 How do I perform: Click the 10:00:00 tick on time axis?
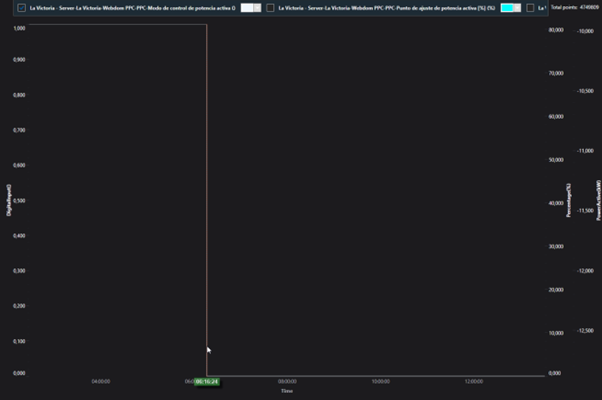(x=380, y=381)
